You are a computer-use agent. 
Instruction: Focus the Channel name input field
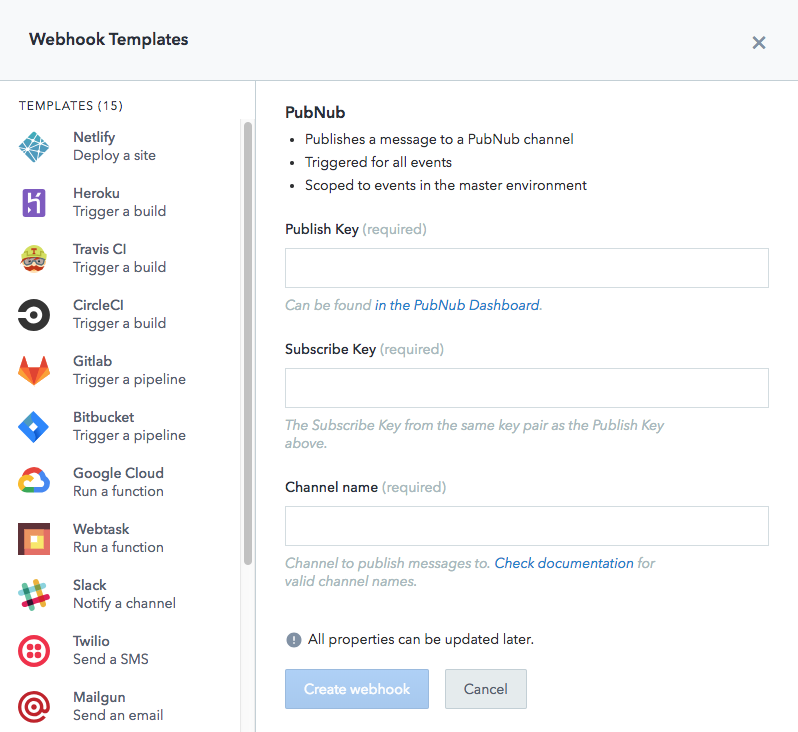(527, 526)
